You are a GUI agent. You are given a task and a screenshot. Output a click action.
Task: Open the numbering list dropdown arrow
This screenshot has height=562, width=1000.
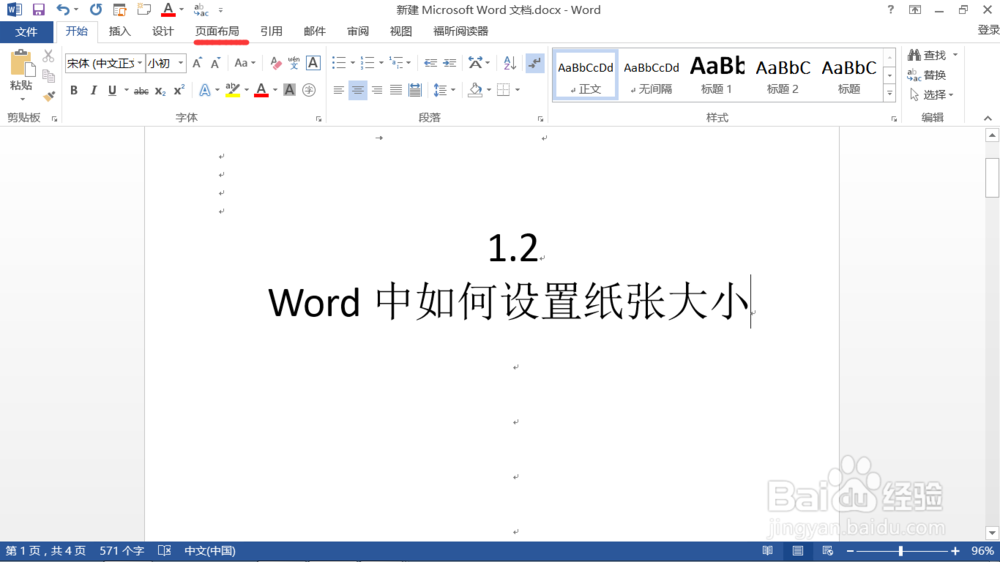(381, 63)
